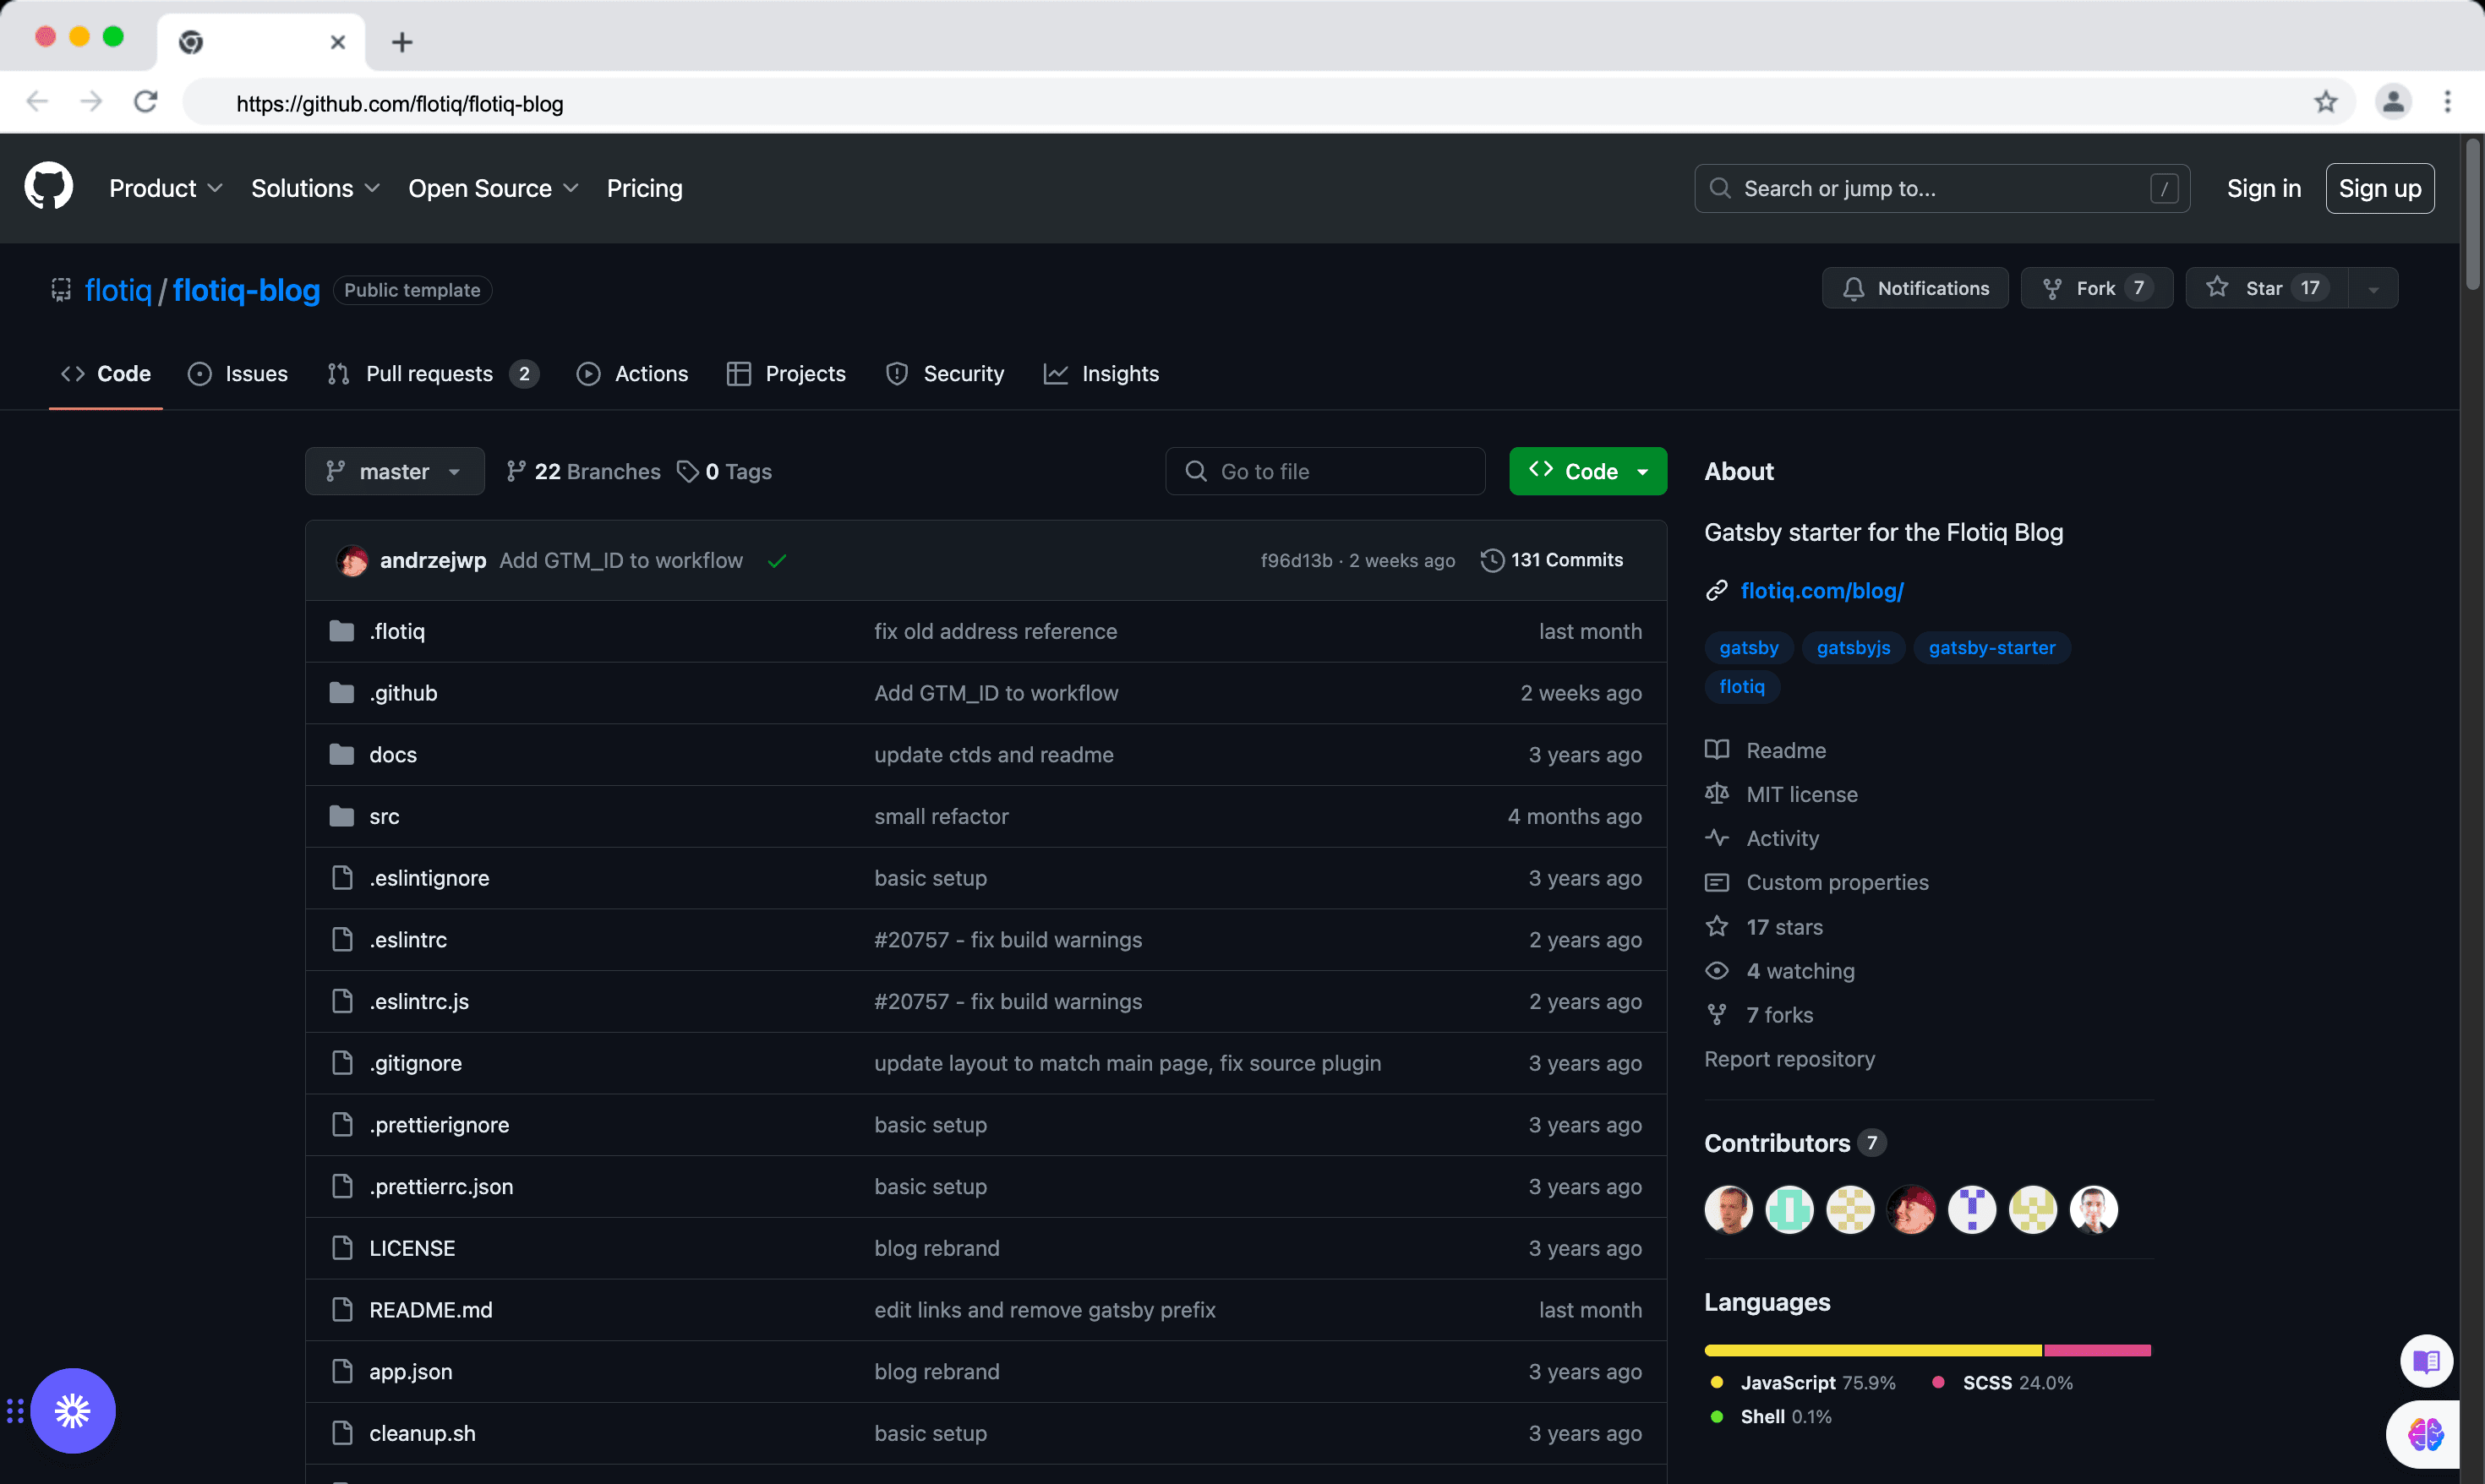The image size is (2485, 1484).
Task: Fork the repository
Action: [x=2096, y=288]
